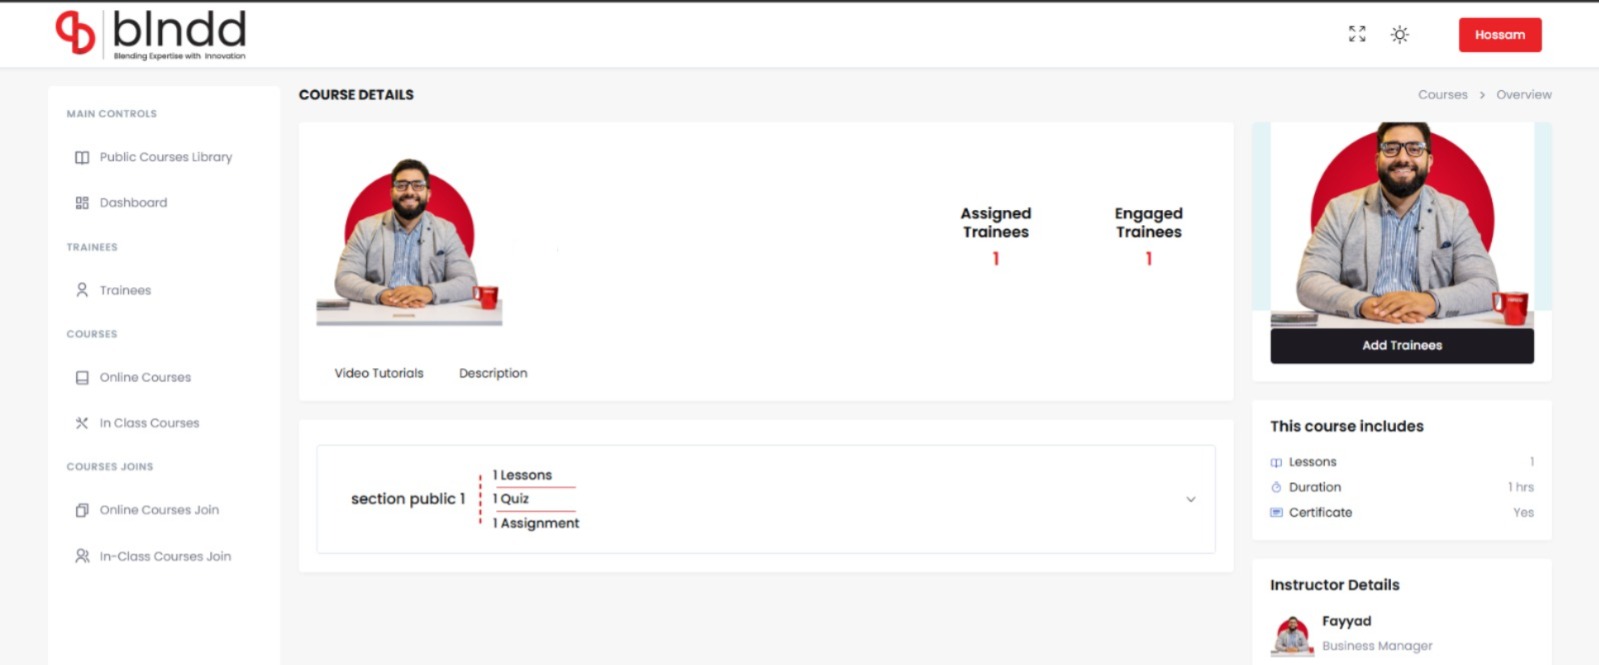1599x665 pixels.
Task: Click the Overview breadcrumb link
Action: click(x=1523, y=95)
